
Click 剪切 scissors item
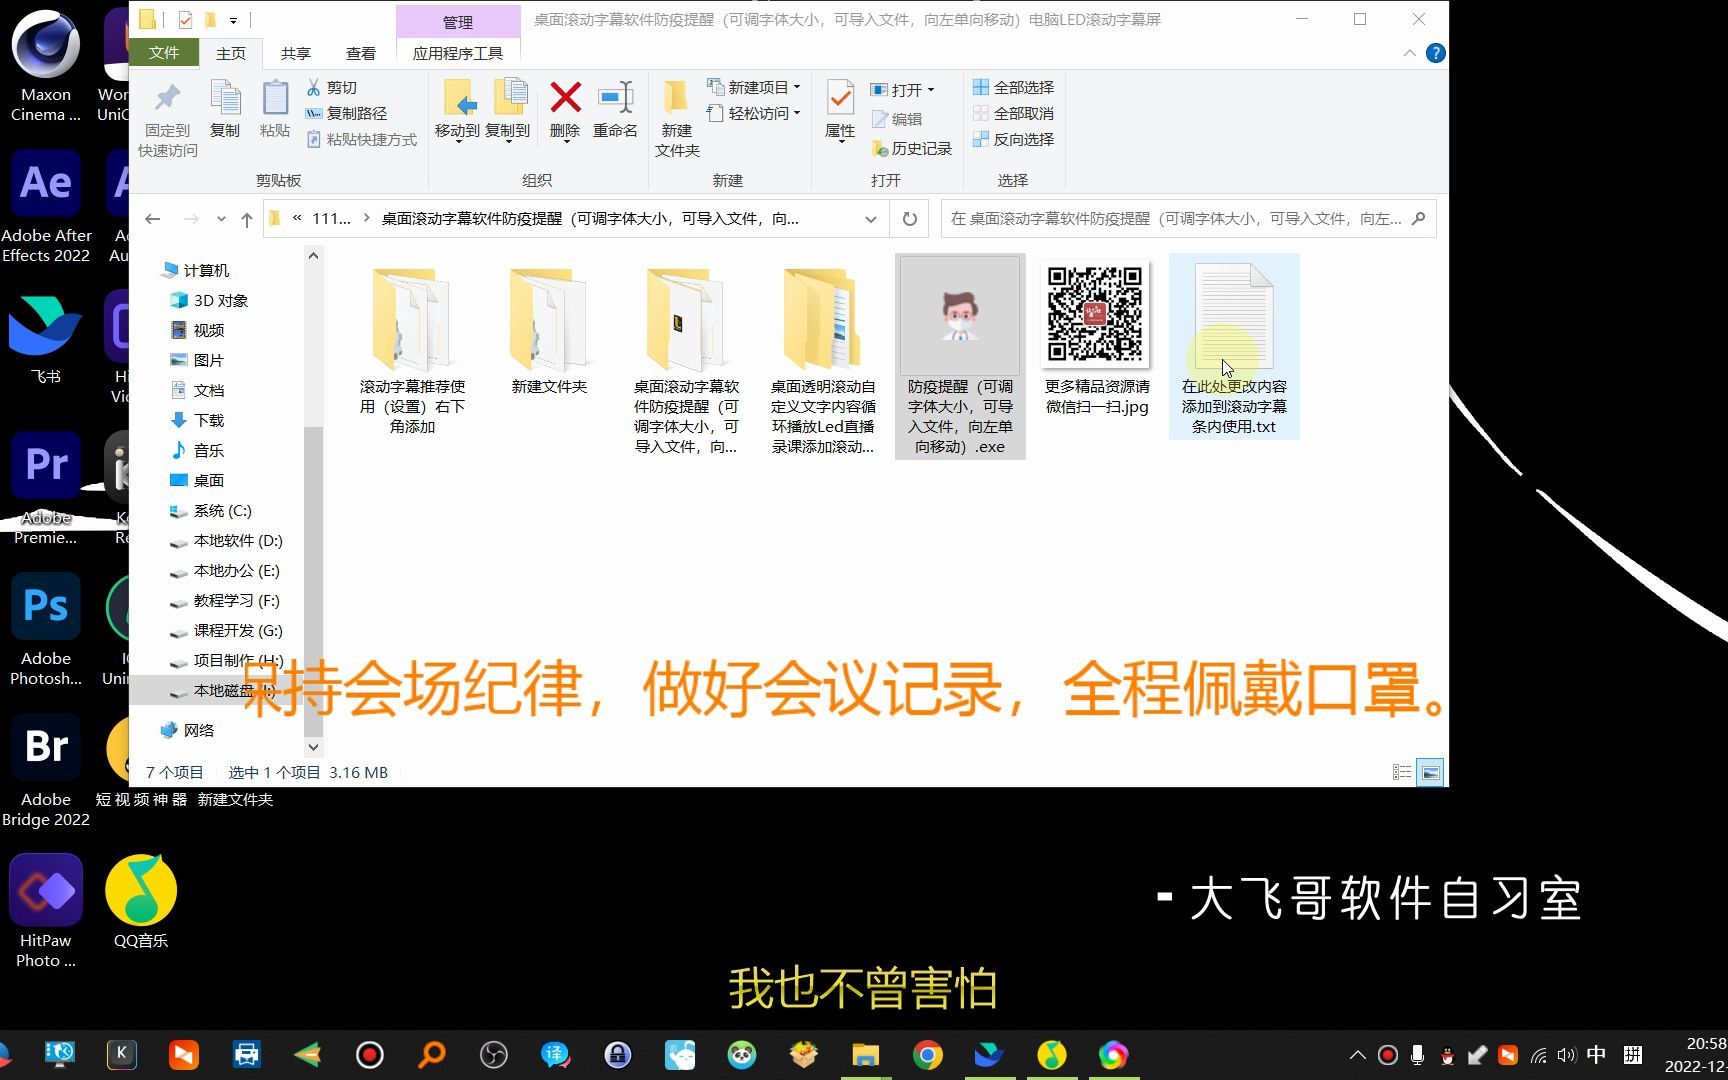(331, 88)
